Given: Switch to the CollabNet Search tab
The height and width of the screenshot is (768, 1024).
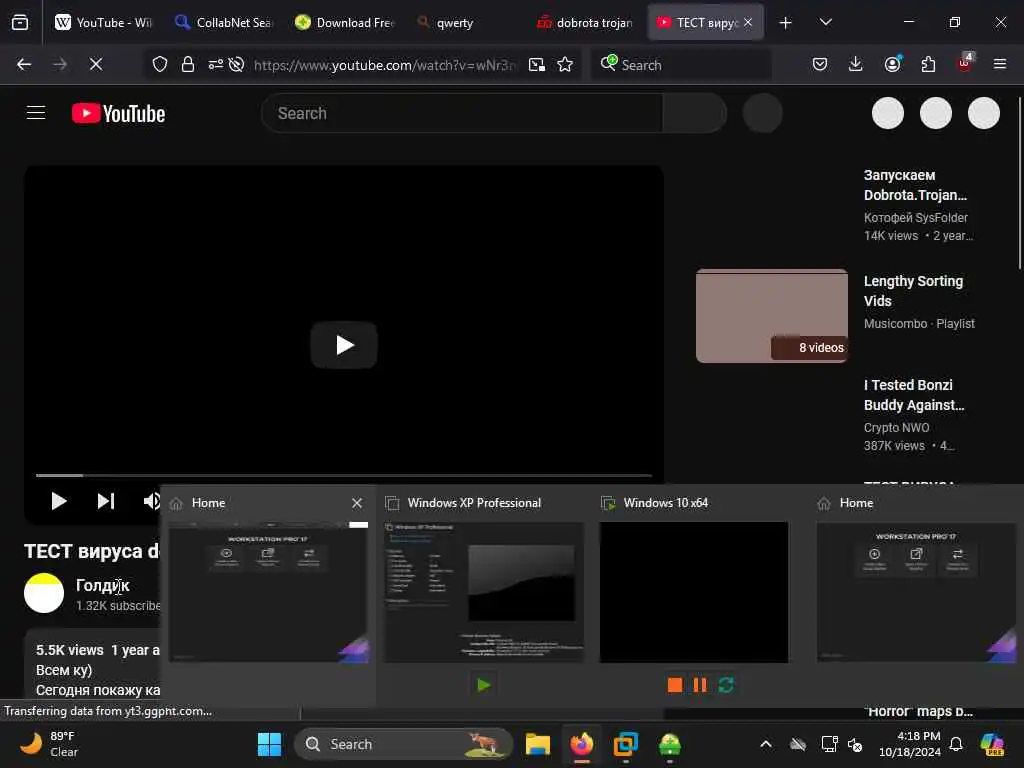Looking at the screenshot, I should 223,22.
